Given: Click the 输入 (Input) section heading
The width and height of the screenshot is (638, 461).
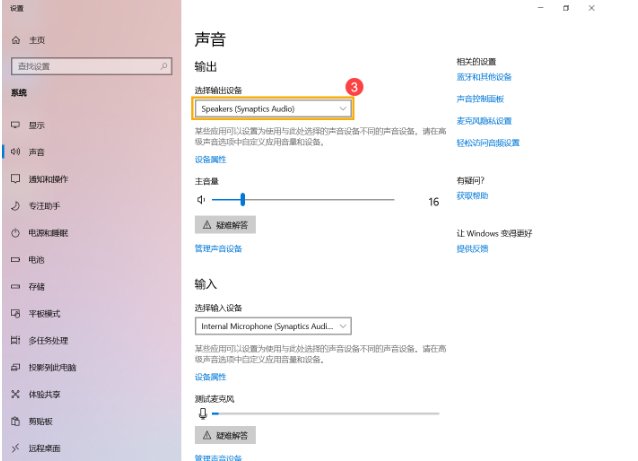Looking at the screenshot, I should tap(206, 284).
